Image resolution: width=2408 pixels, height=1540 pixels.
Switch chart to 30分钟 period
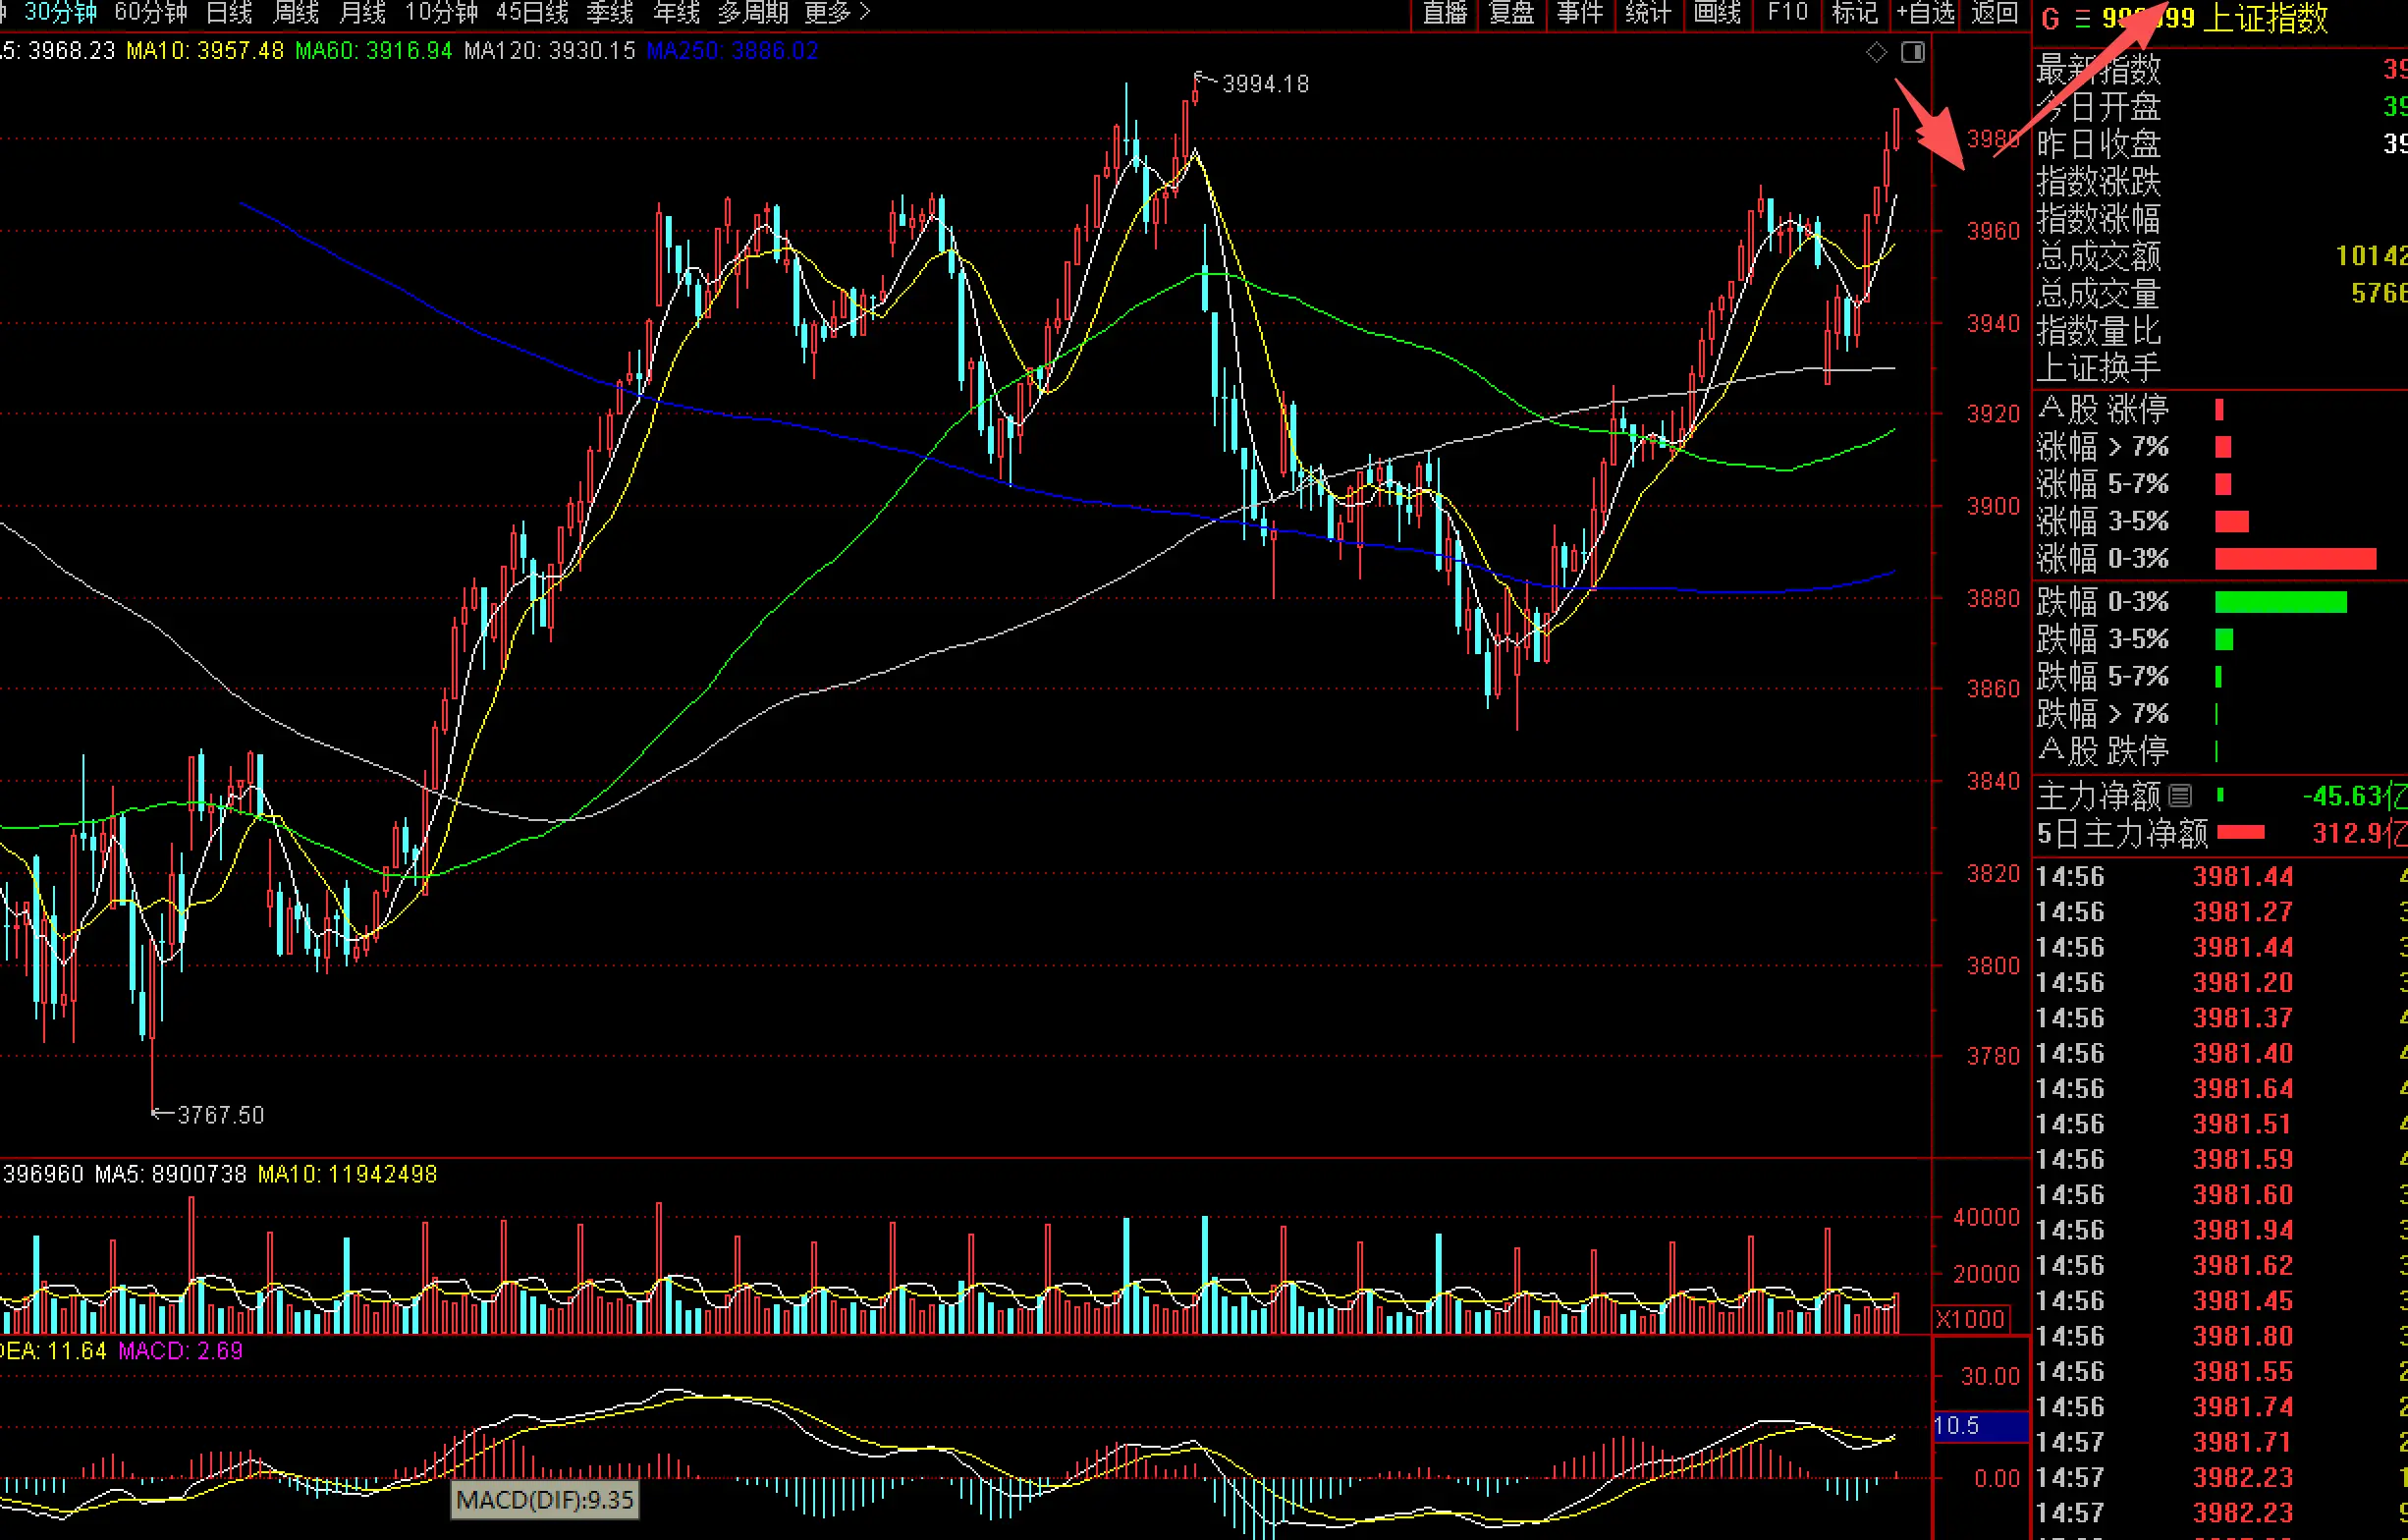click(x=61, y=12)
